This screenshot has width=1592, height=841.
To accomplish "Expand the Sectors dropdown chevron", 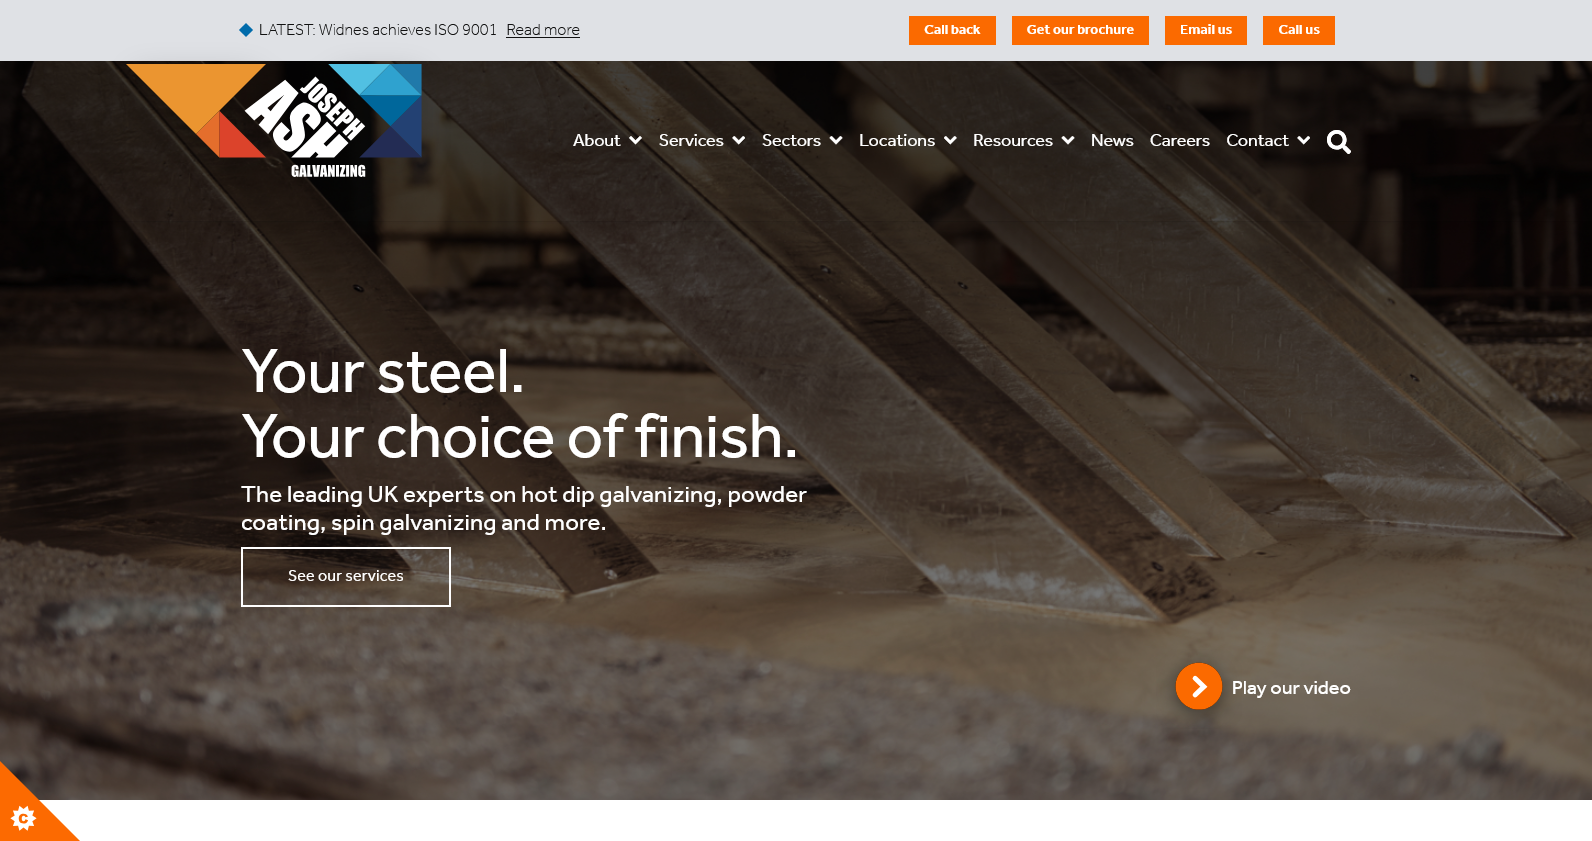I will 836,141.
